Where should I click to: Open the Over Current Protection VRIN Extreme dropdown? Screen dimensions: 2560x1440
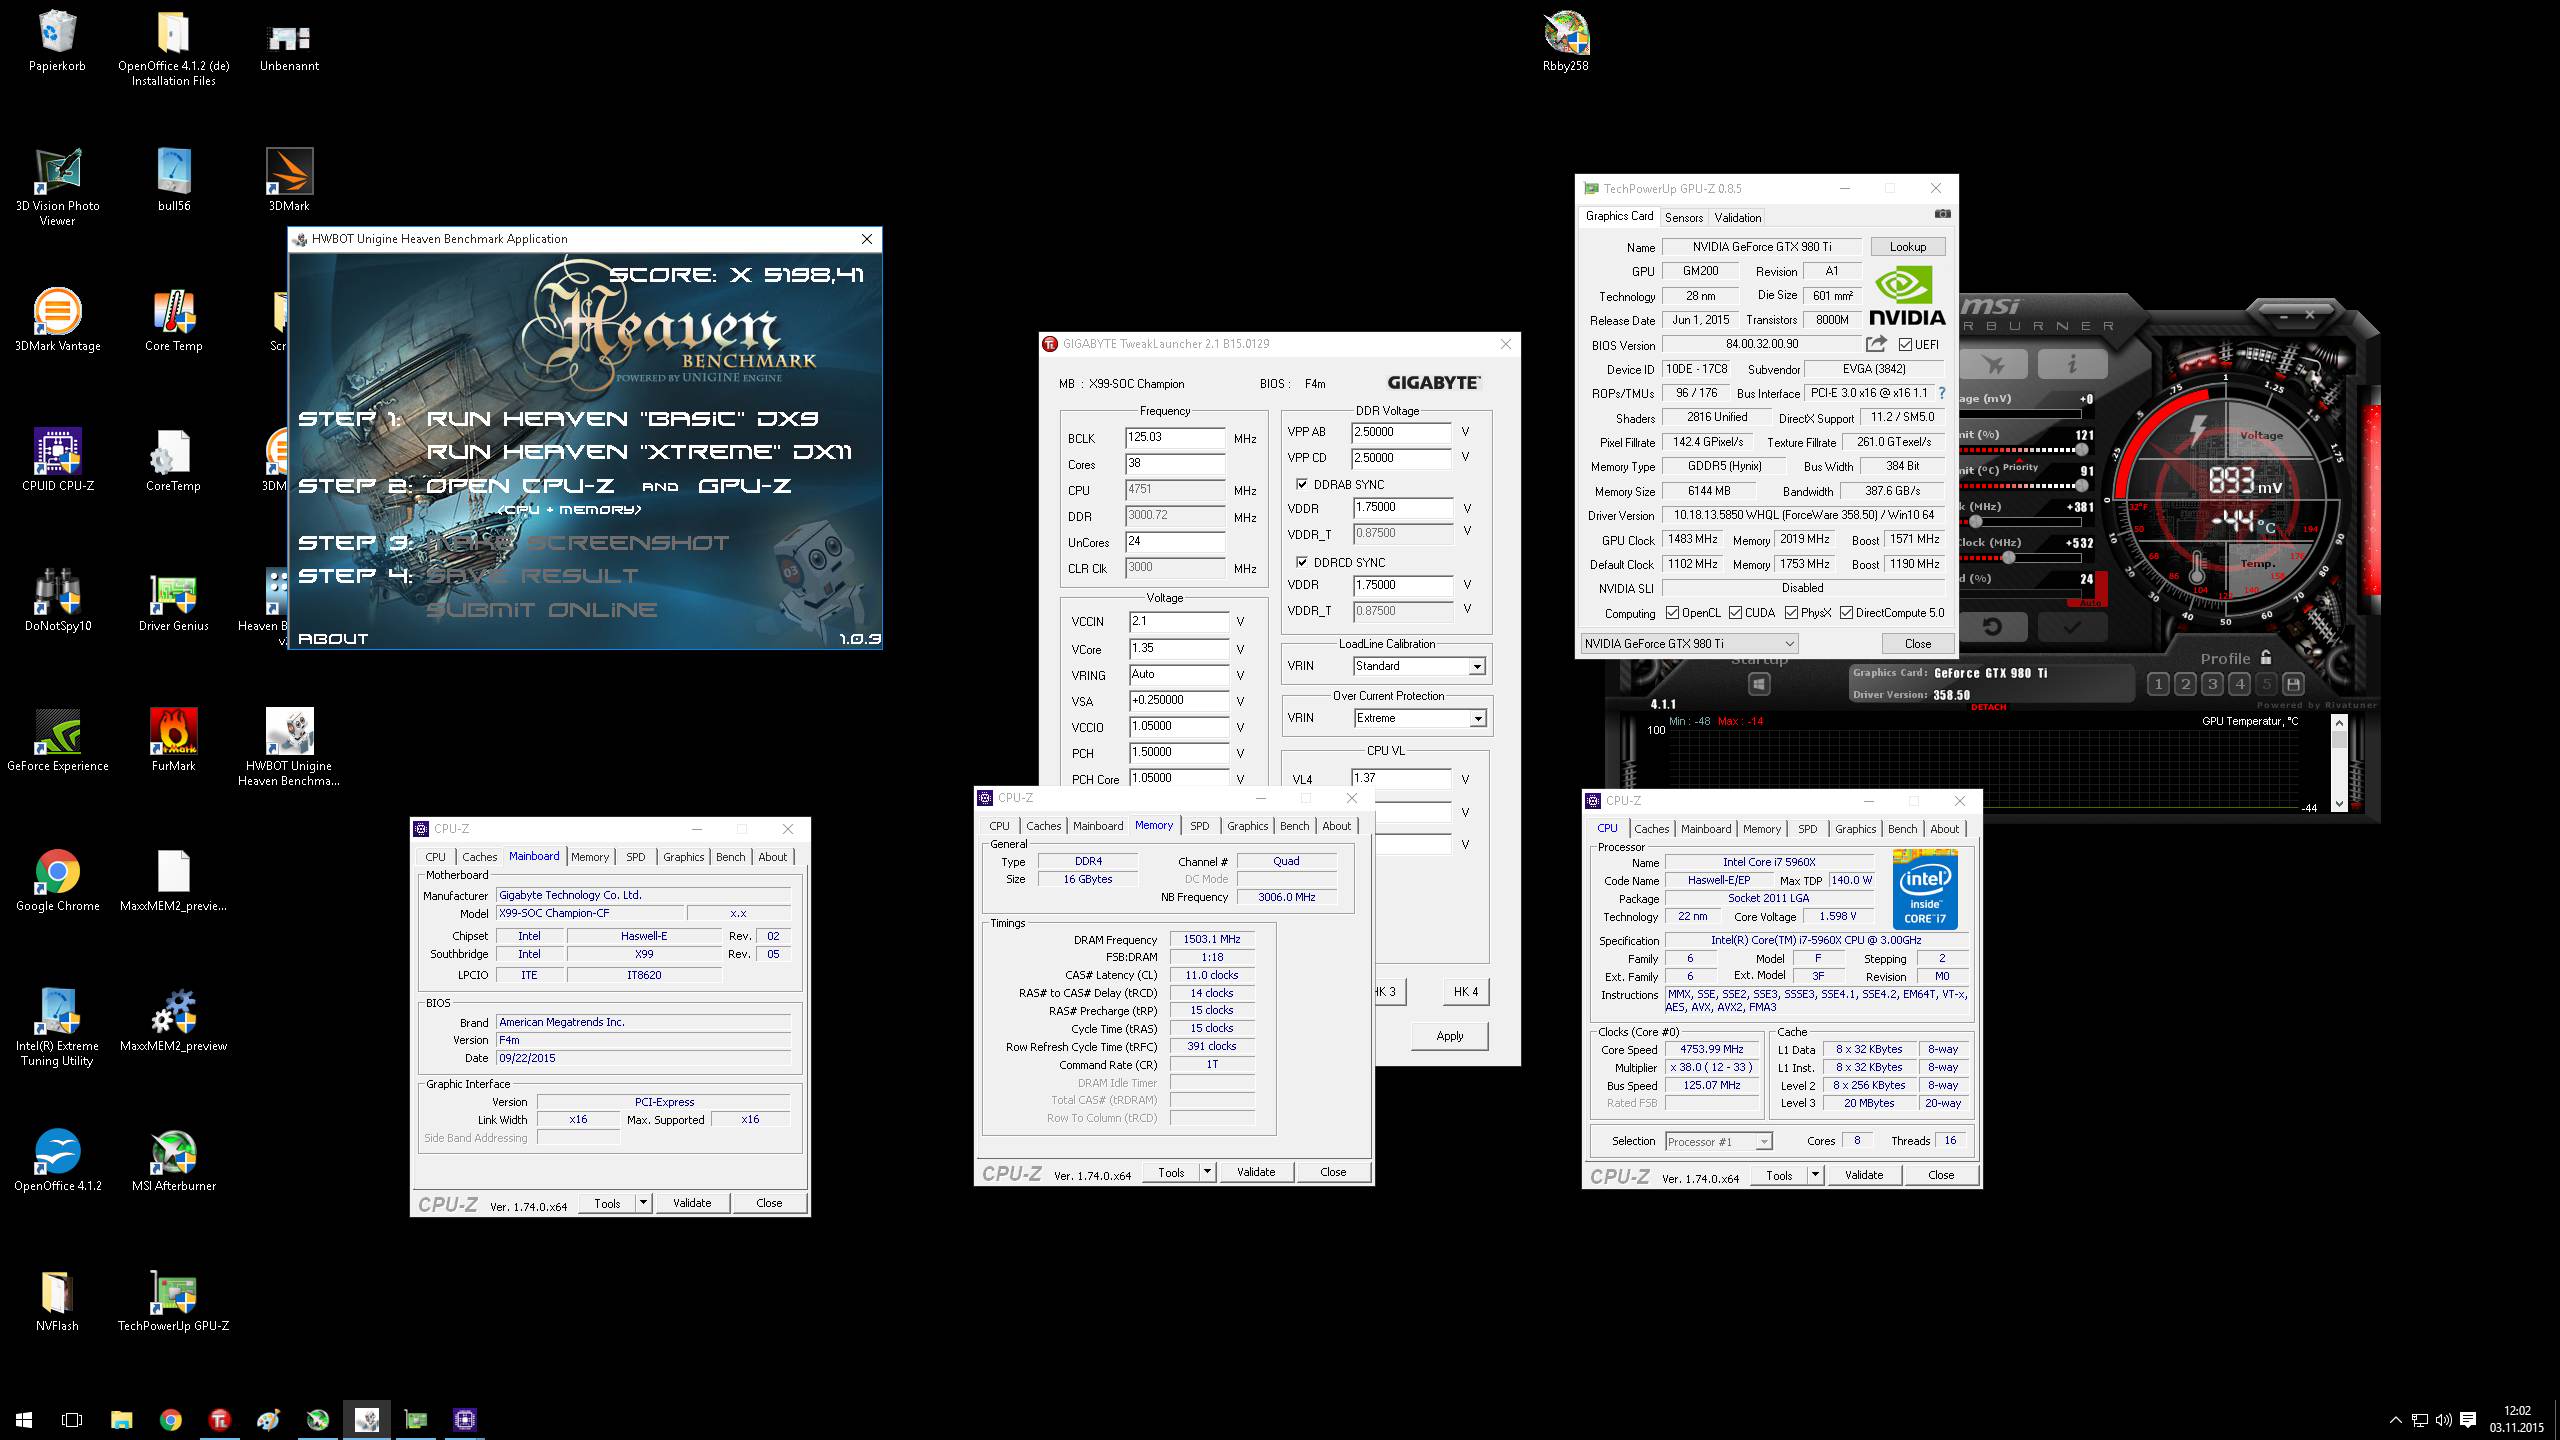(x=1420, y=718)
